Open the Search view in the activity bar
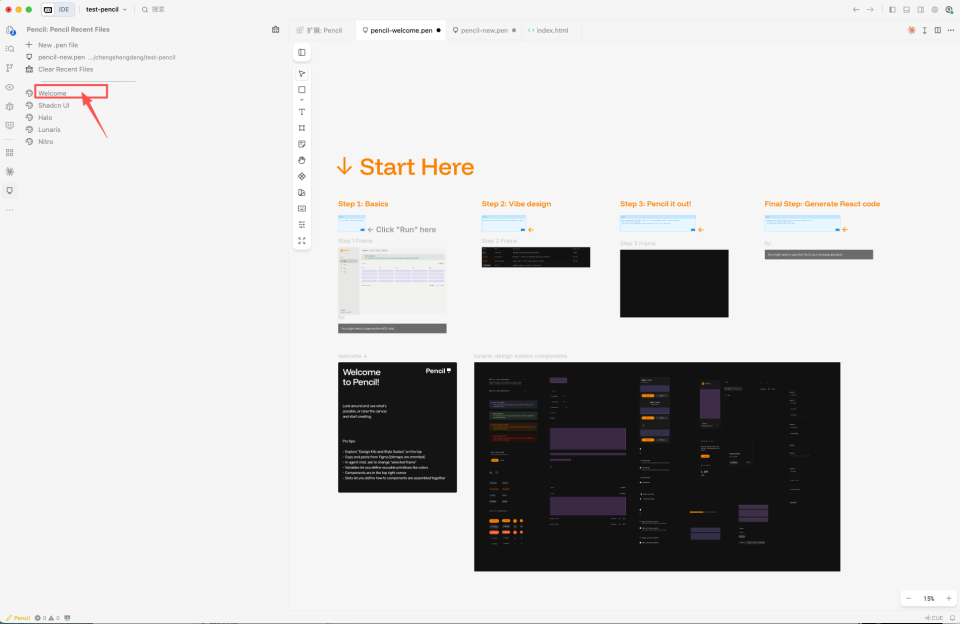 click(x=10, y=49)
